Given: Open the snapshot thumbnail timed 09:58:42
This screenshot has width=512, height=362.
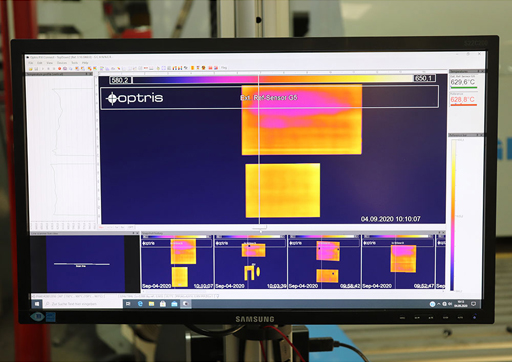Looking at the screenshot, I should point(324,262).
